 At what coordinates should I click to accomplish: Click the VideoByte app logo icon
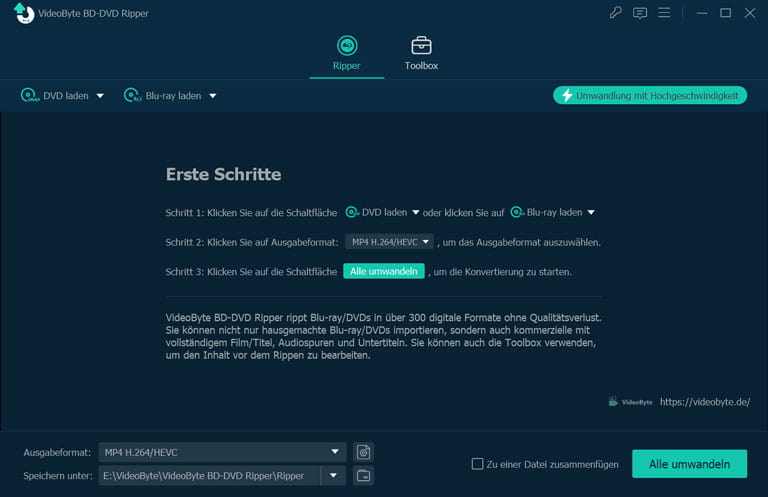click(x=24, y=13)
